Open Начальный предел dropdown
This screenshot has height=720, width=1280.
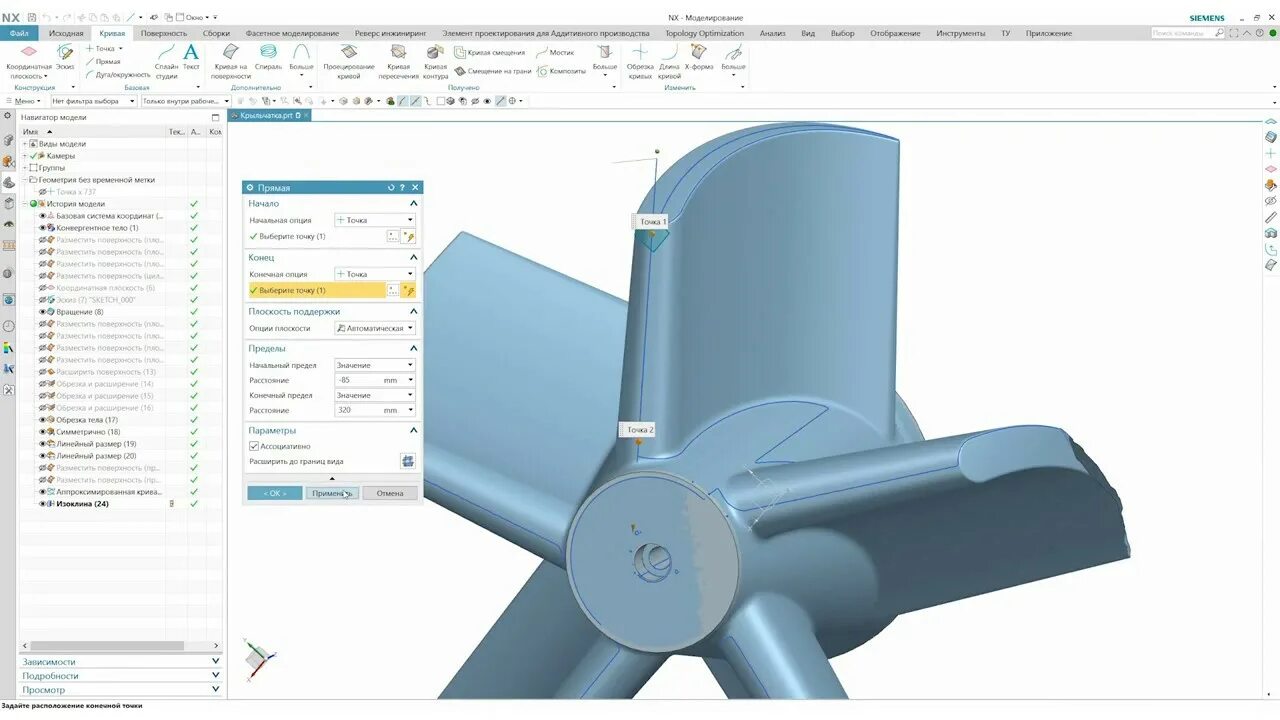click(374, 365)
